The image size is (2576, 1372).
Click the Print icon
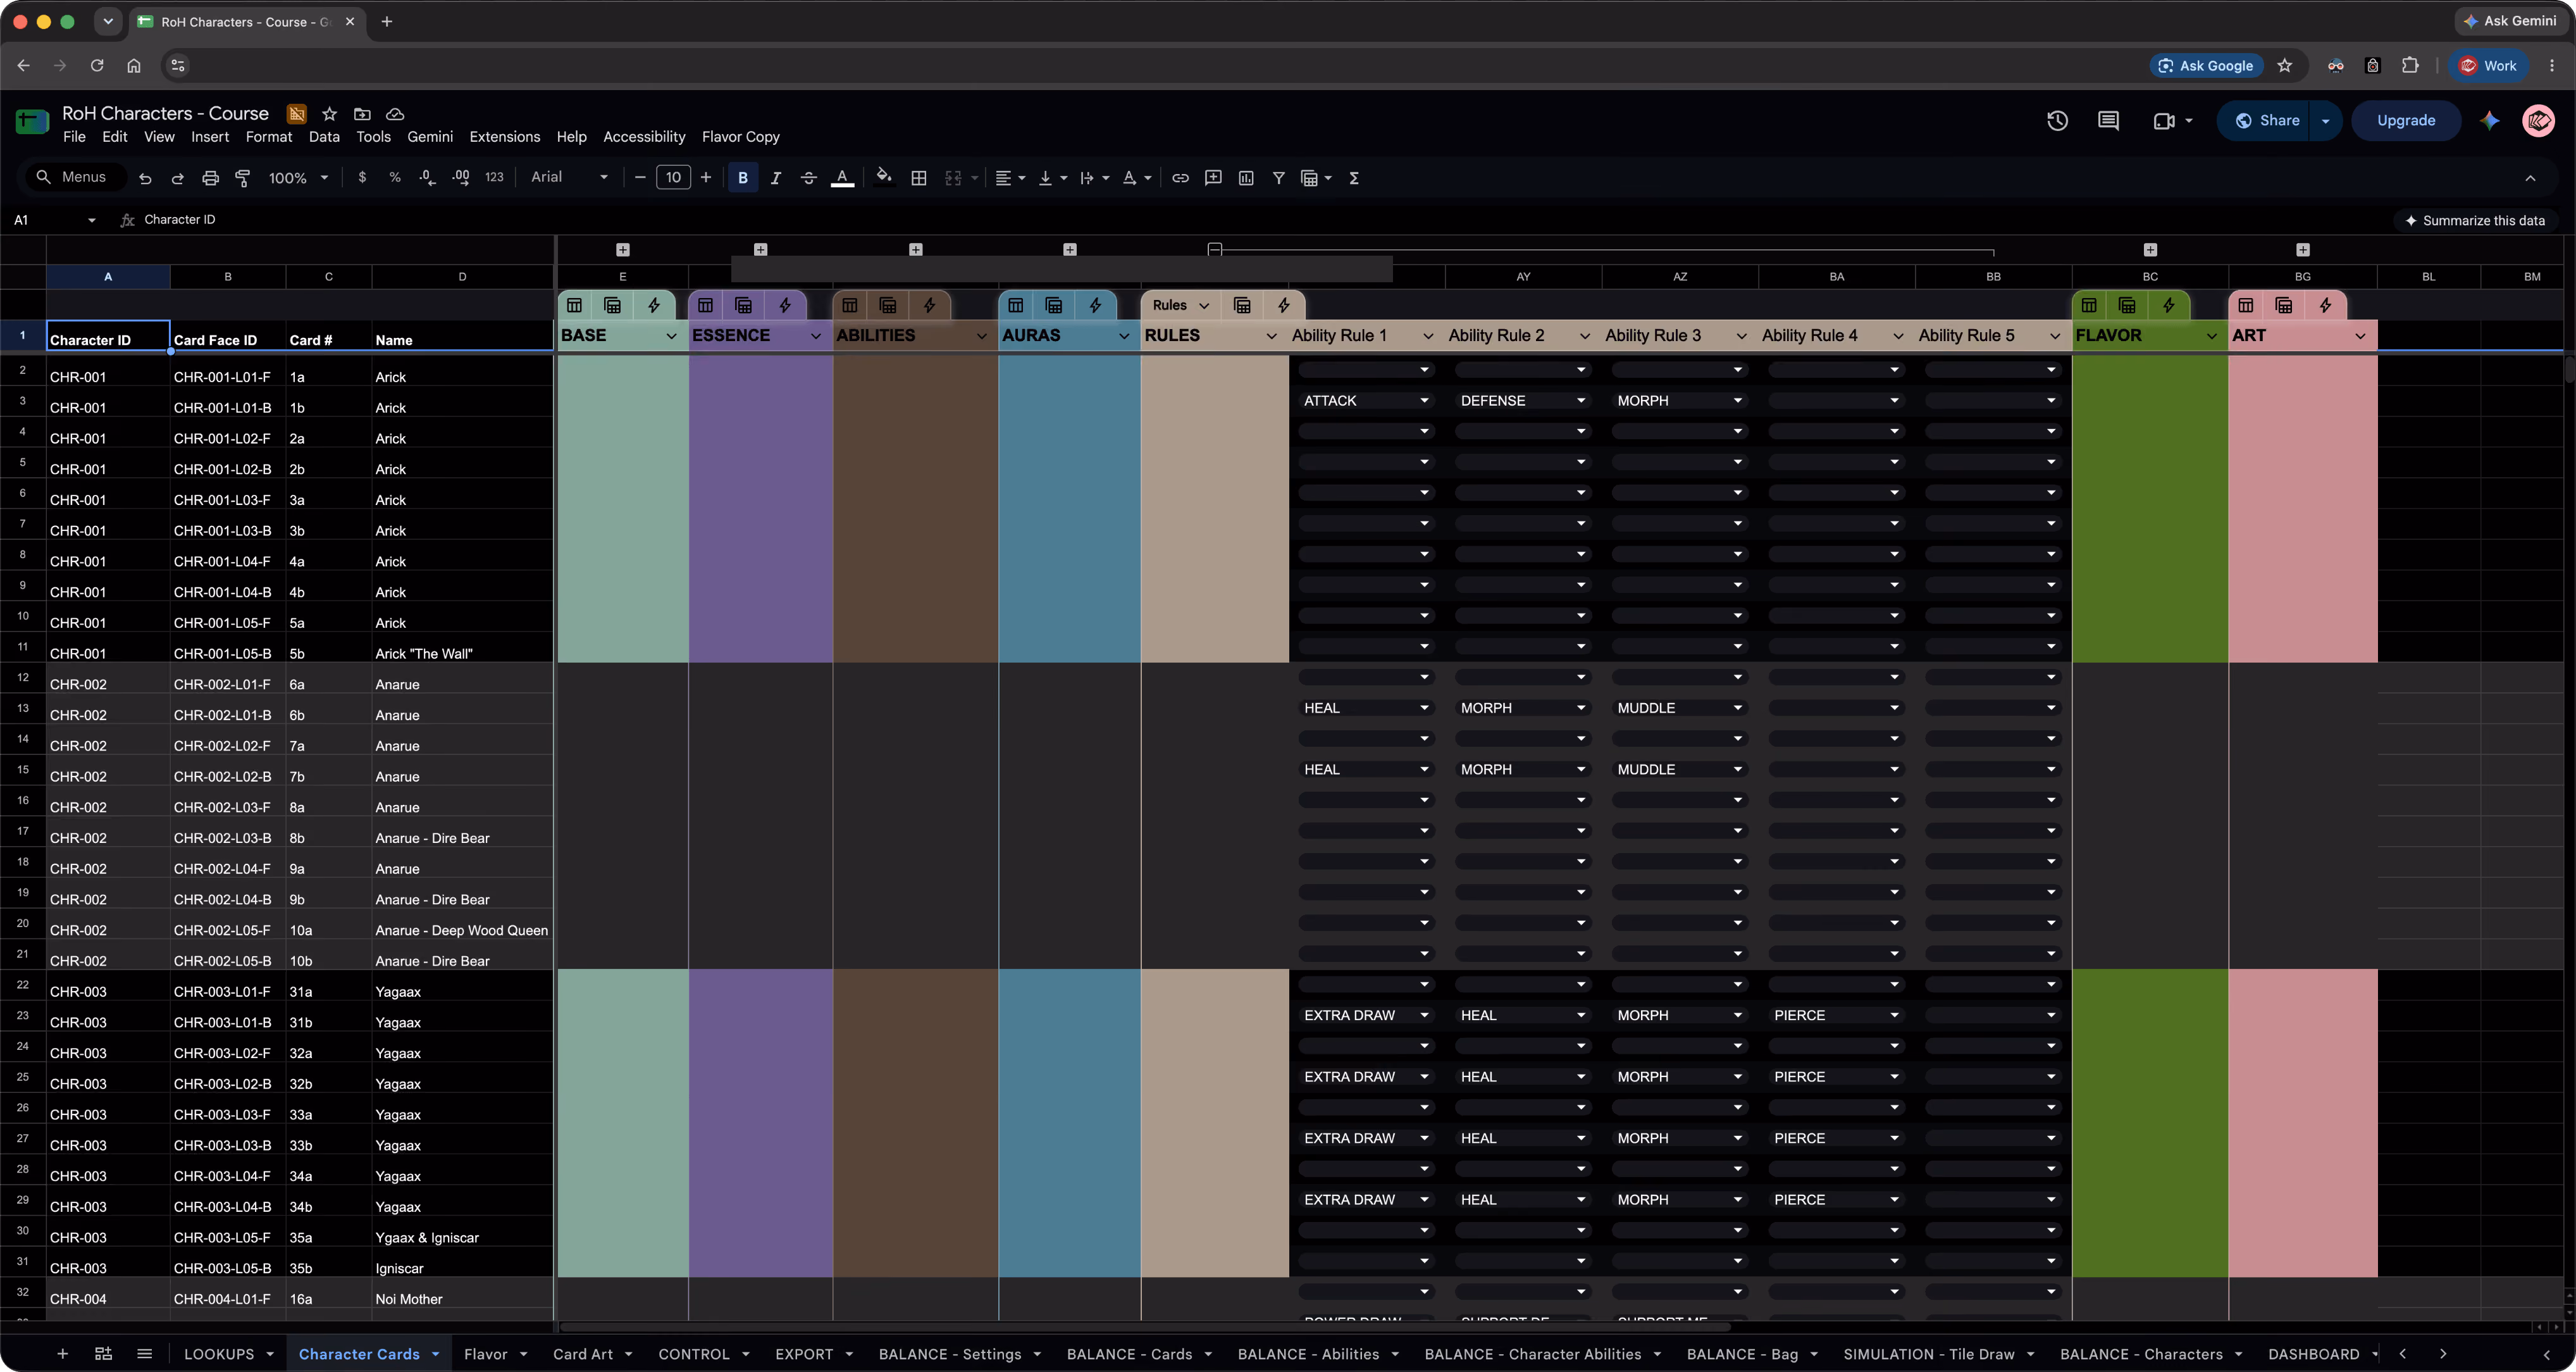tap(210, 178)
